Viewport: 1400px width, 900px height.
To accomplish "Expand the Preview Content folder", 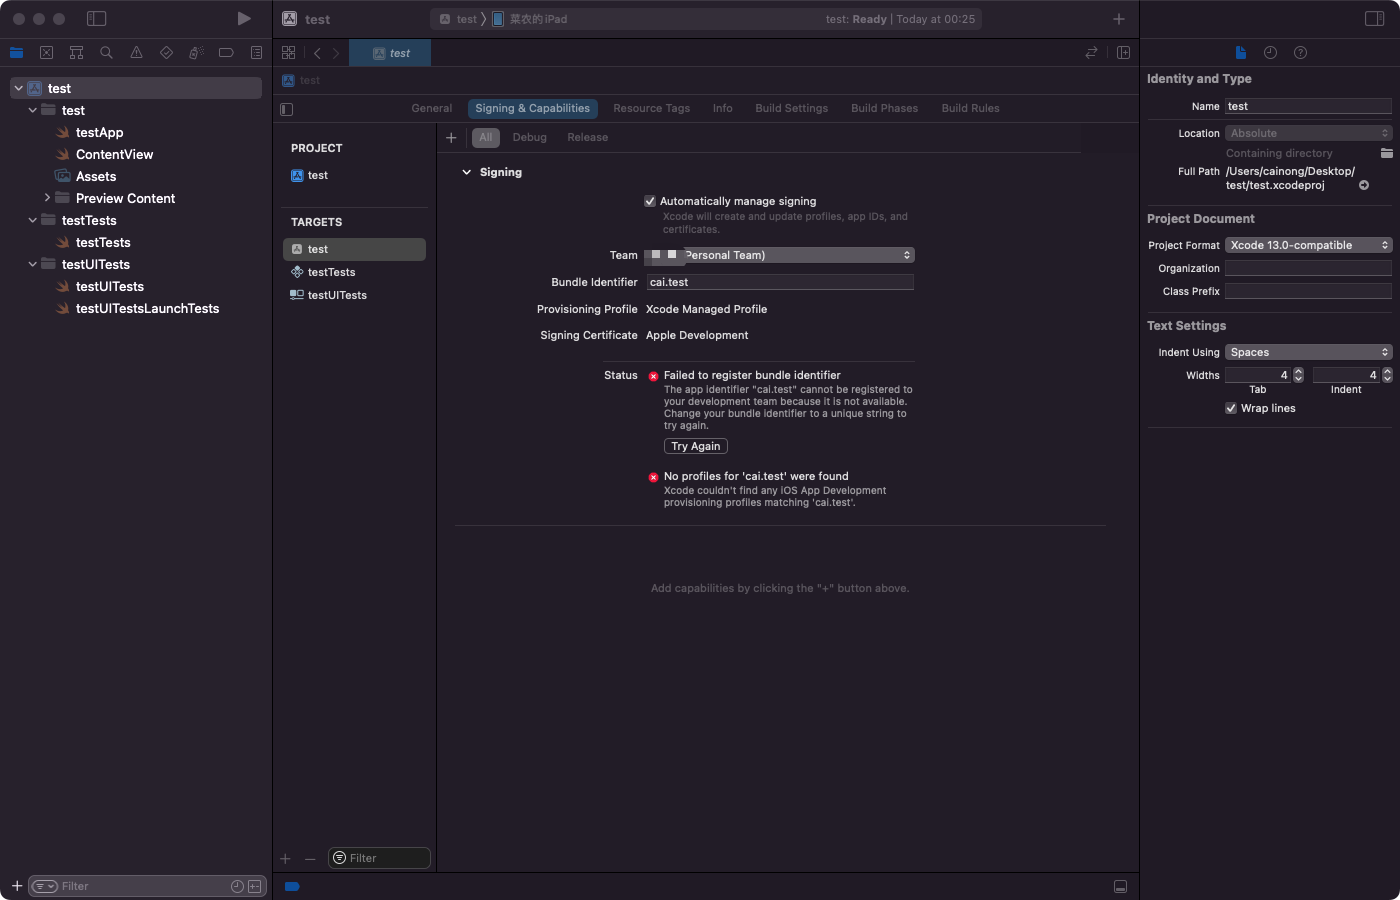I will [x=47, y=198].
